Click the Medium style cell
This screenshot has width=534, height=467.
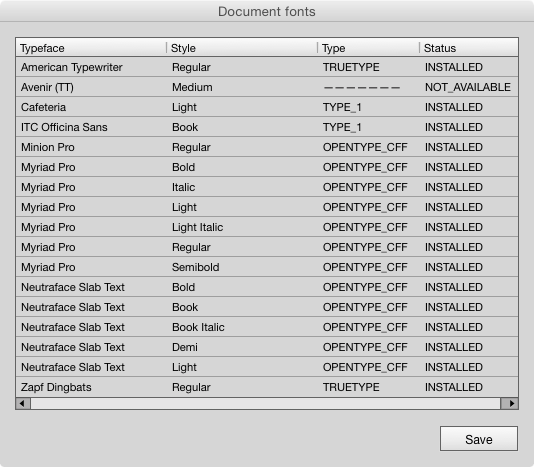[192, 88]
